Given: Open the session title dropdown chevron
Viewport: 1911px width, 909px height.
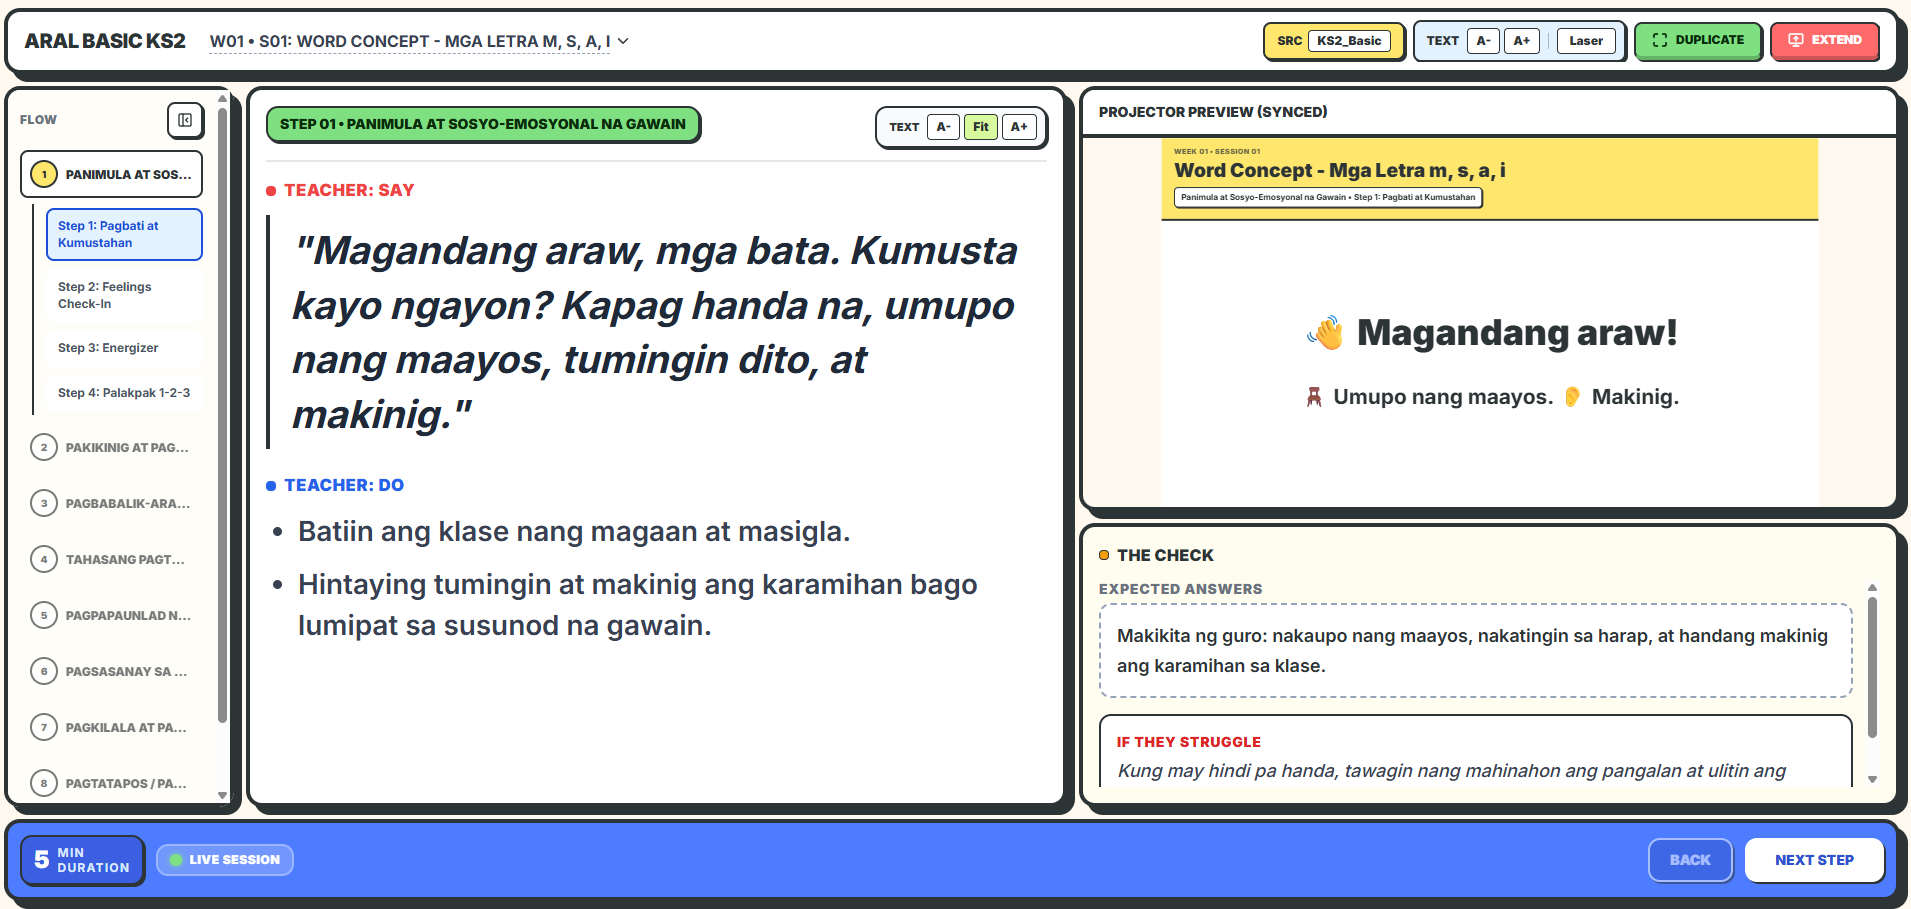Looking at the screenshot, I should coord(623,41).
